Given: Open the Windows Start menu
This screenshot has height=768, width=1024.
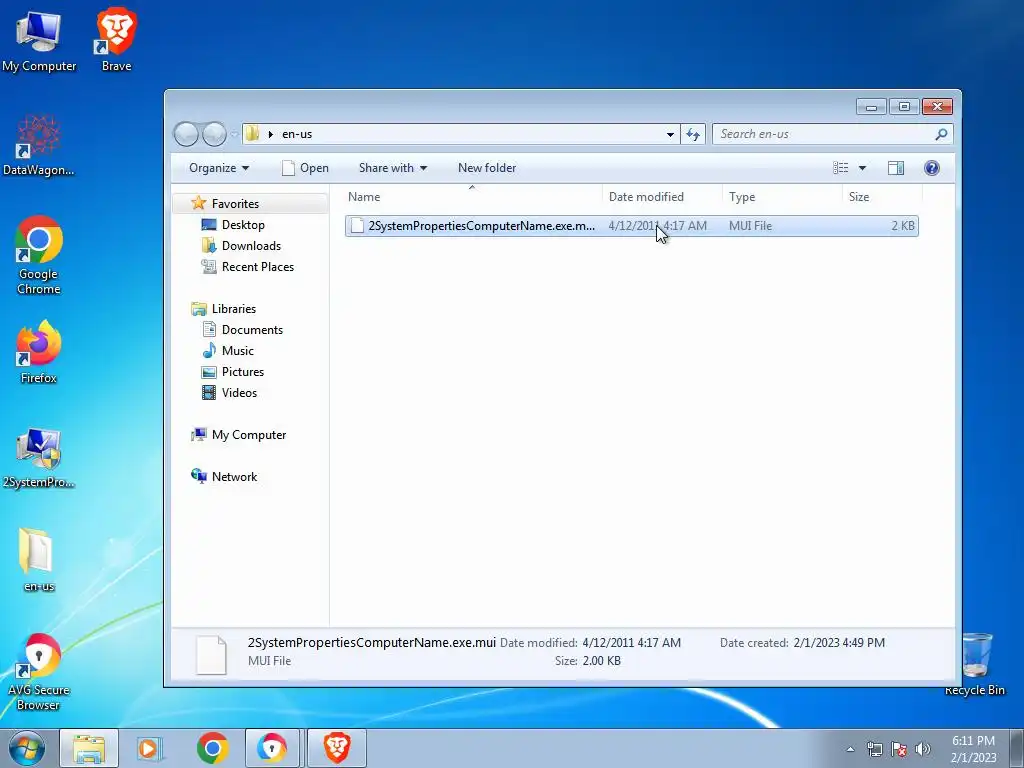Looking at the screenshot, I should click(x=26, y=748).
